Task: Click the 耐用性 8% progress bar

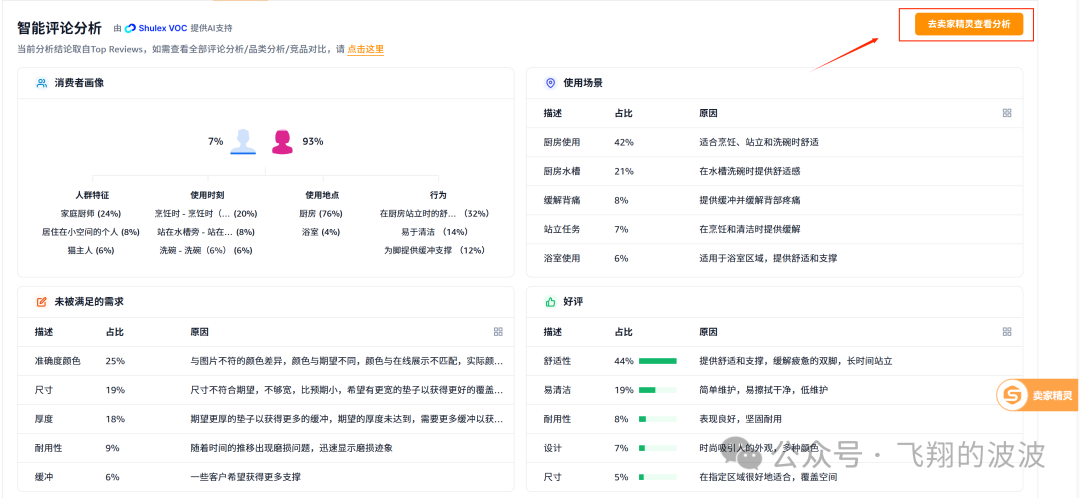Action: (x=657, y=419)
